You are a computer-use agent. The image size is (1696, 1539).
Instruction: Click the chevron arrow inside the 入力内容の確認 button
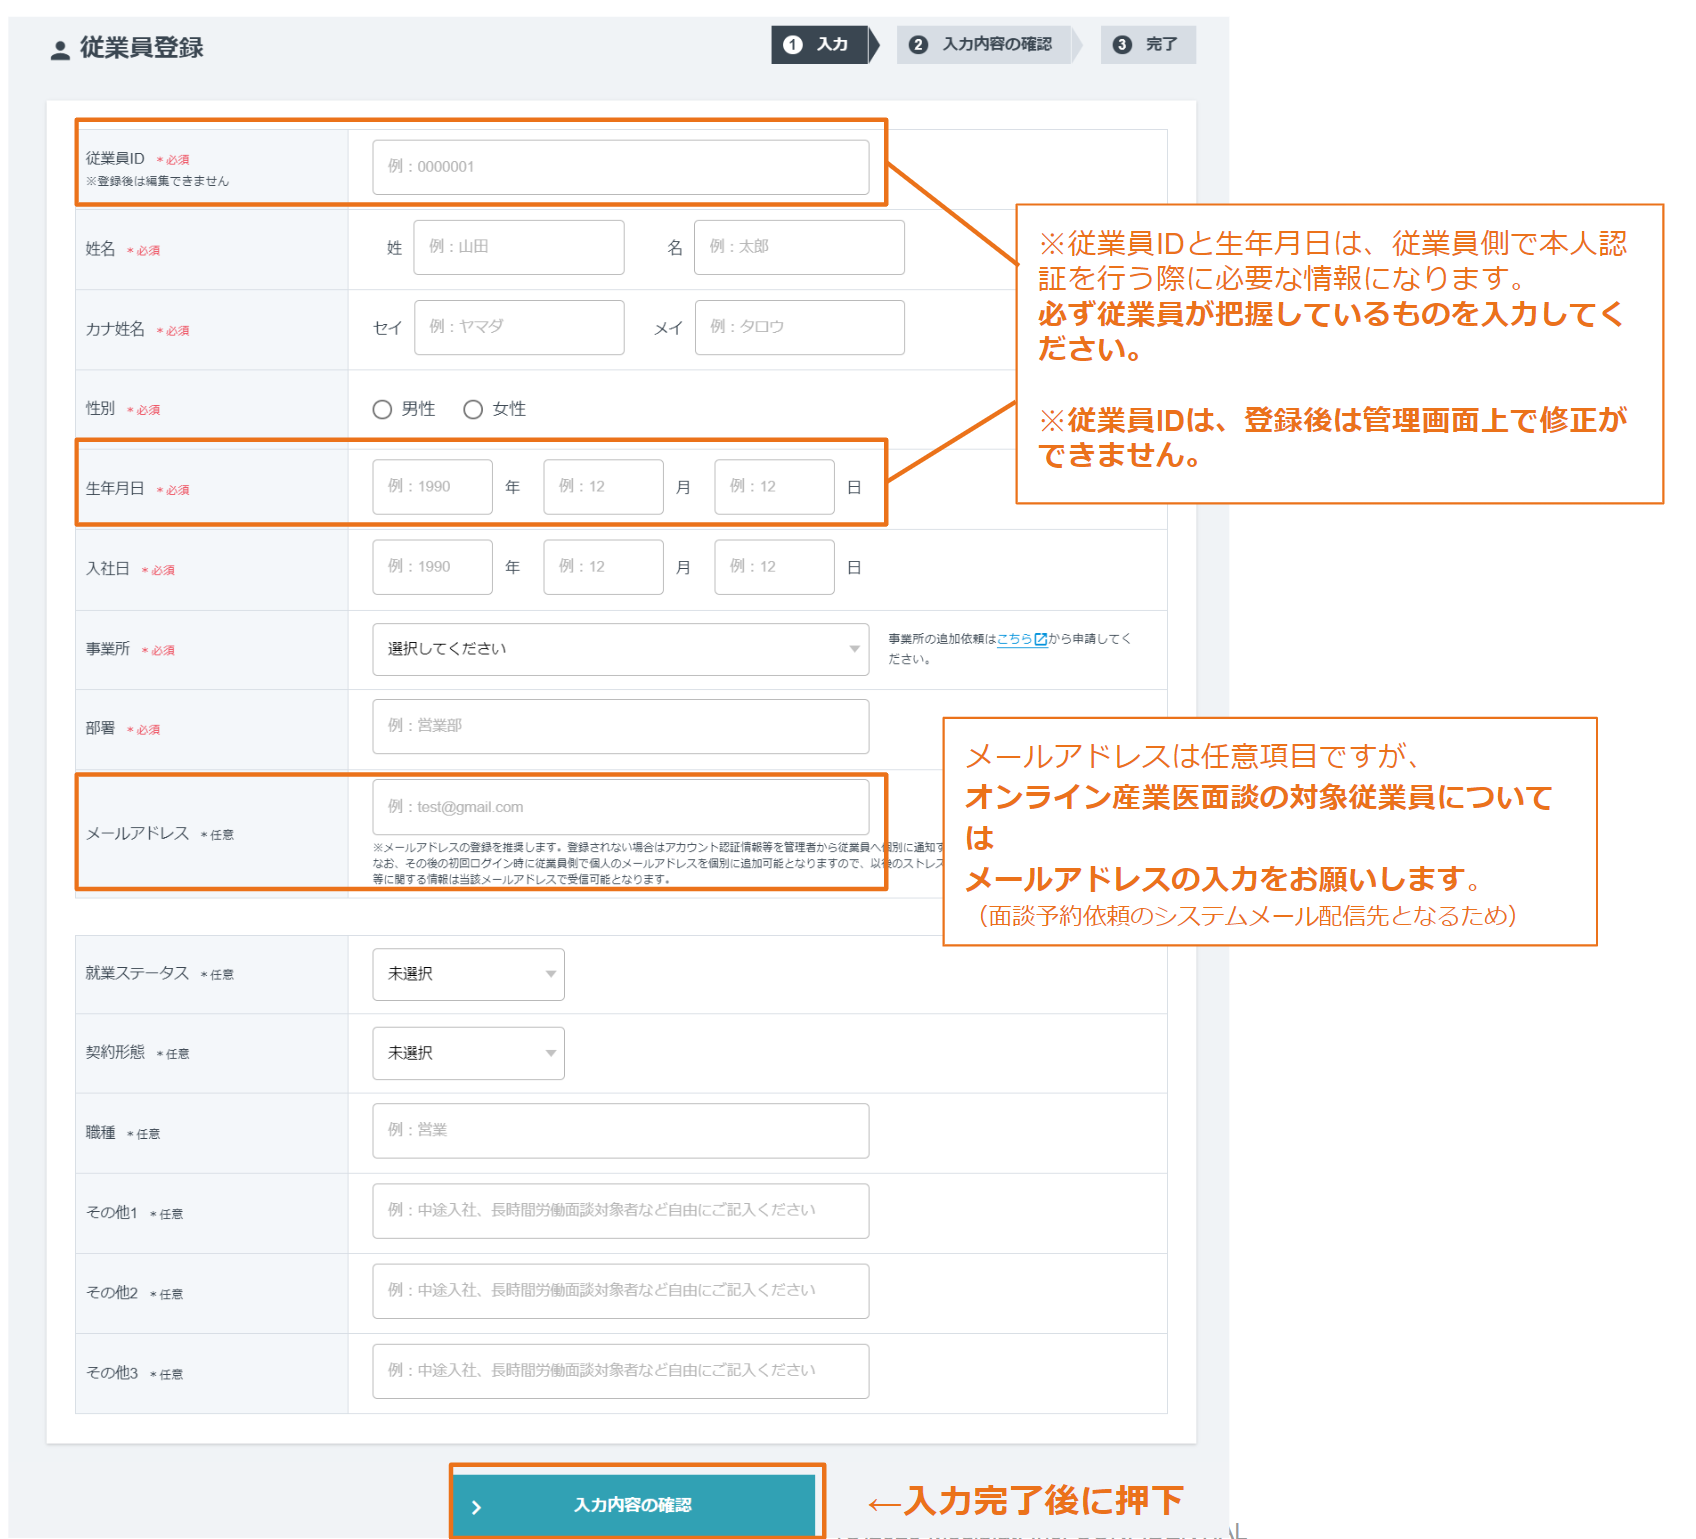coord(478,1506)
